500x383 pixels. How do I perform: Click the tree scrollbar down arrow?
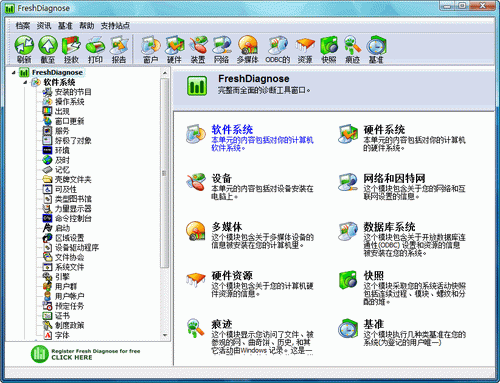pyautogui.click(x=165, y=335)
